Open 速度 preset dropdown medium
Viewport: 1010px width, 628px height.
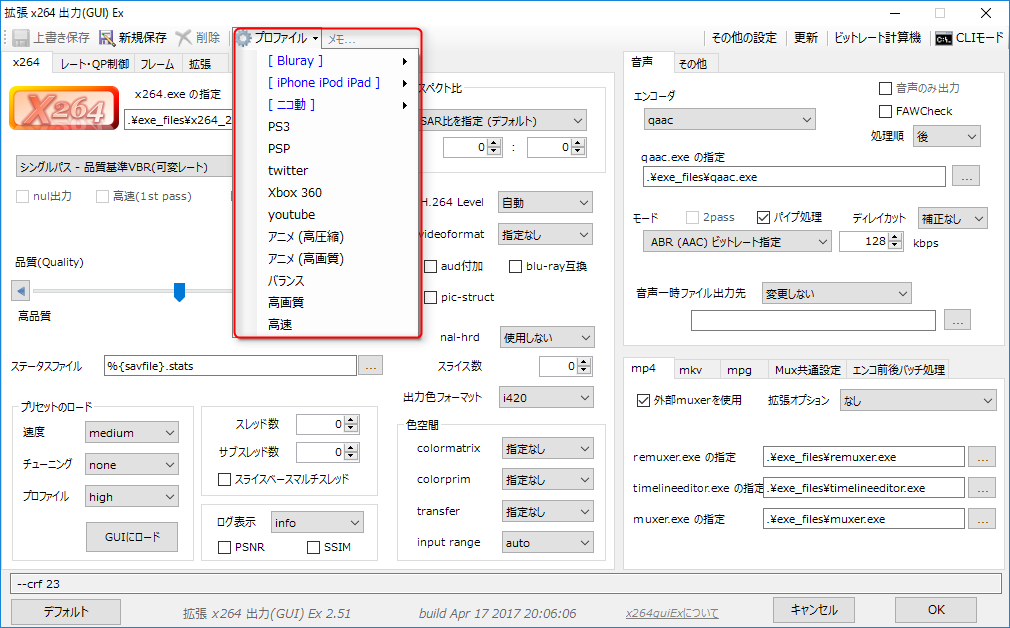[131, 433]
